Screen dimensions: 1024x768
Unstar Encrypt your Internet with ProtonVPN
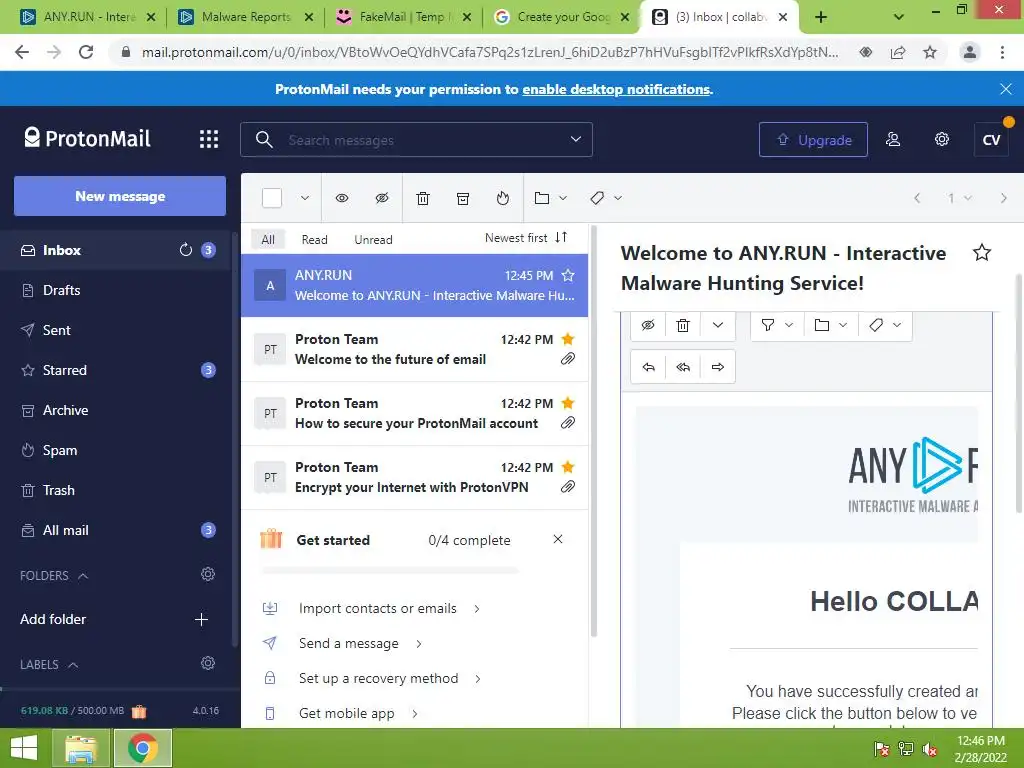568,466
